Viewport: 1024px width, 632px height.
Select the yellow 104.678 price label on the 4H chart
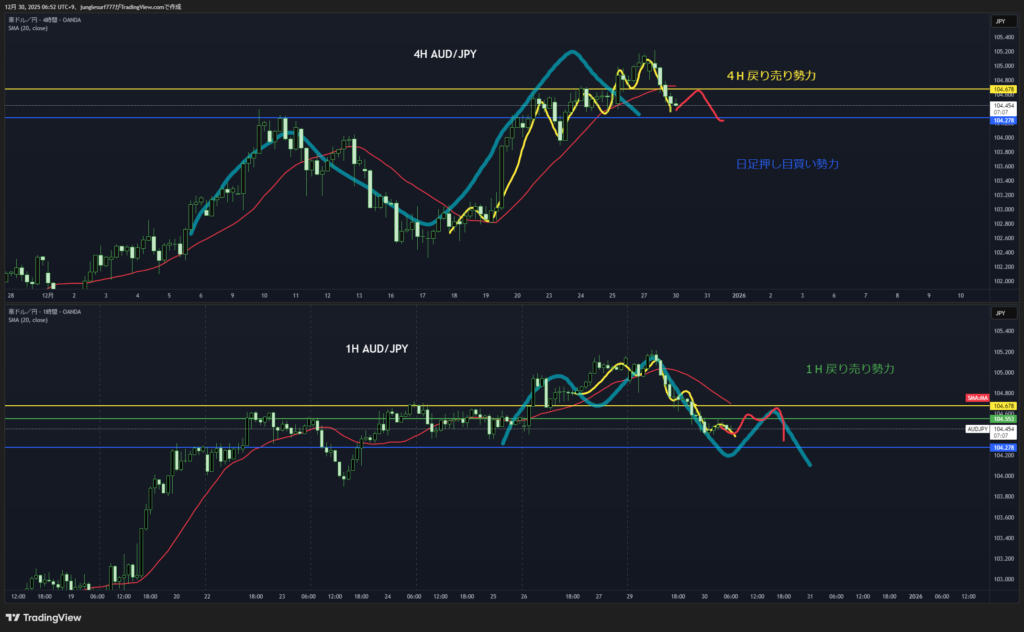(1002, 89)
